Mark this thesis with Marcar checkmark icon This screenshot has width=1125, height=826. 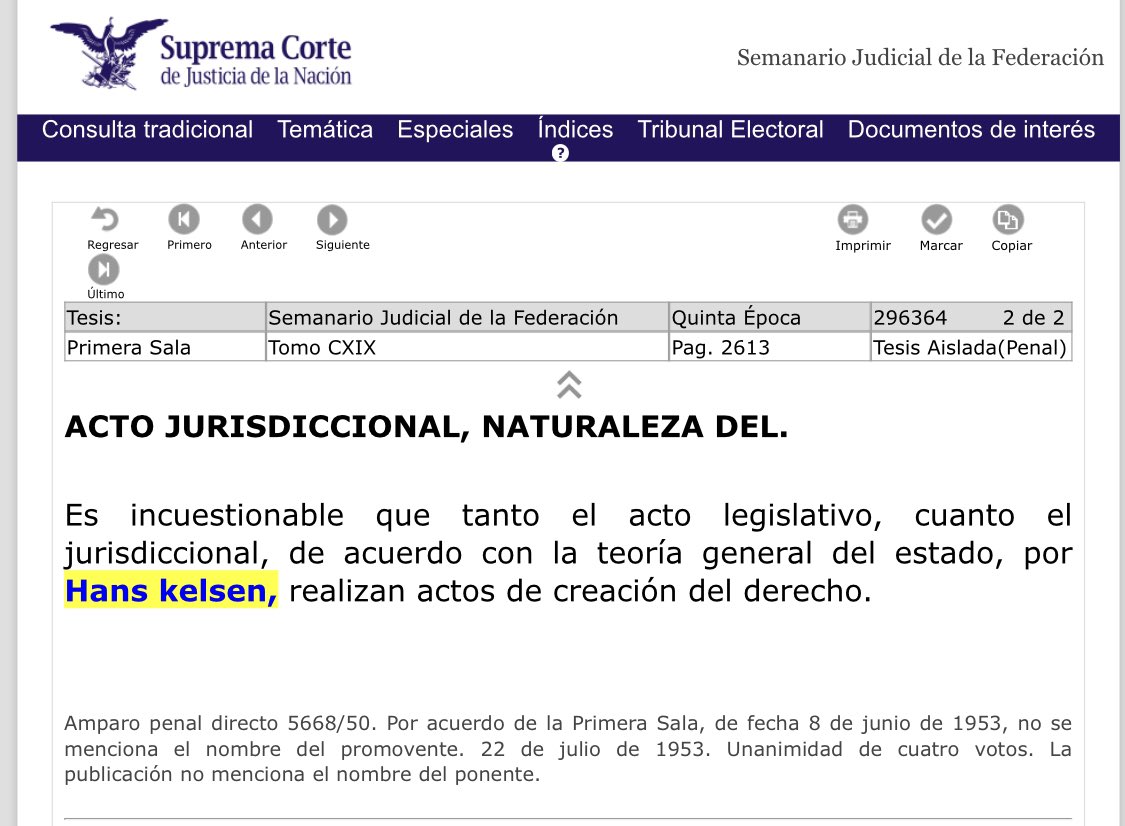pos(936,220)
